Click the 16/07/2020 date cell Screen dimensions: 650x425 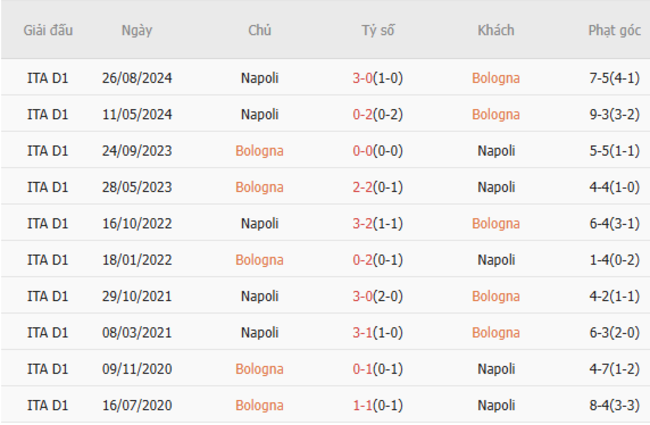[137, 405]
